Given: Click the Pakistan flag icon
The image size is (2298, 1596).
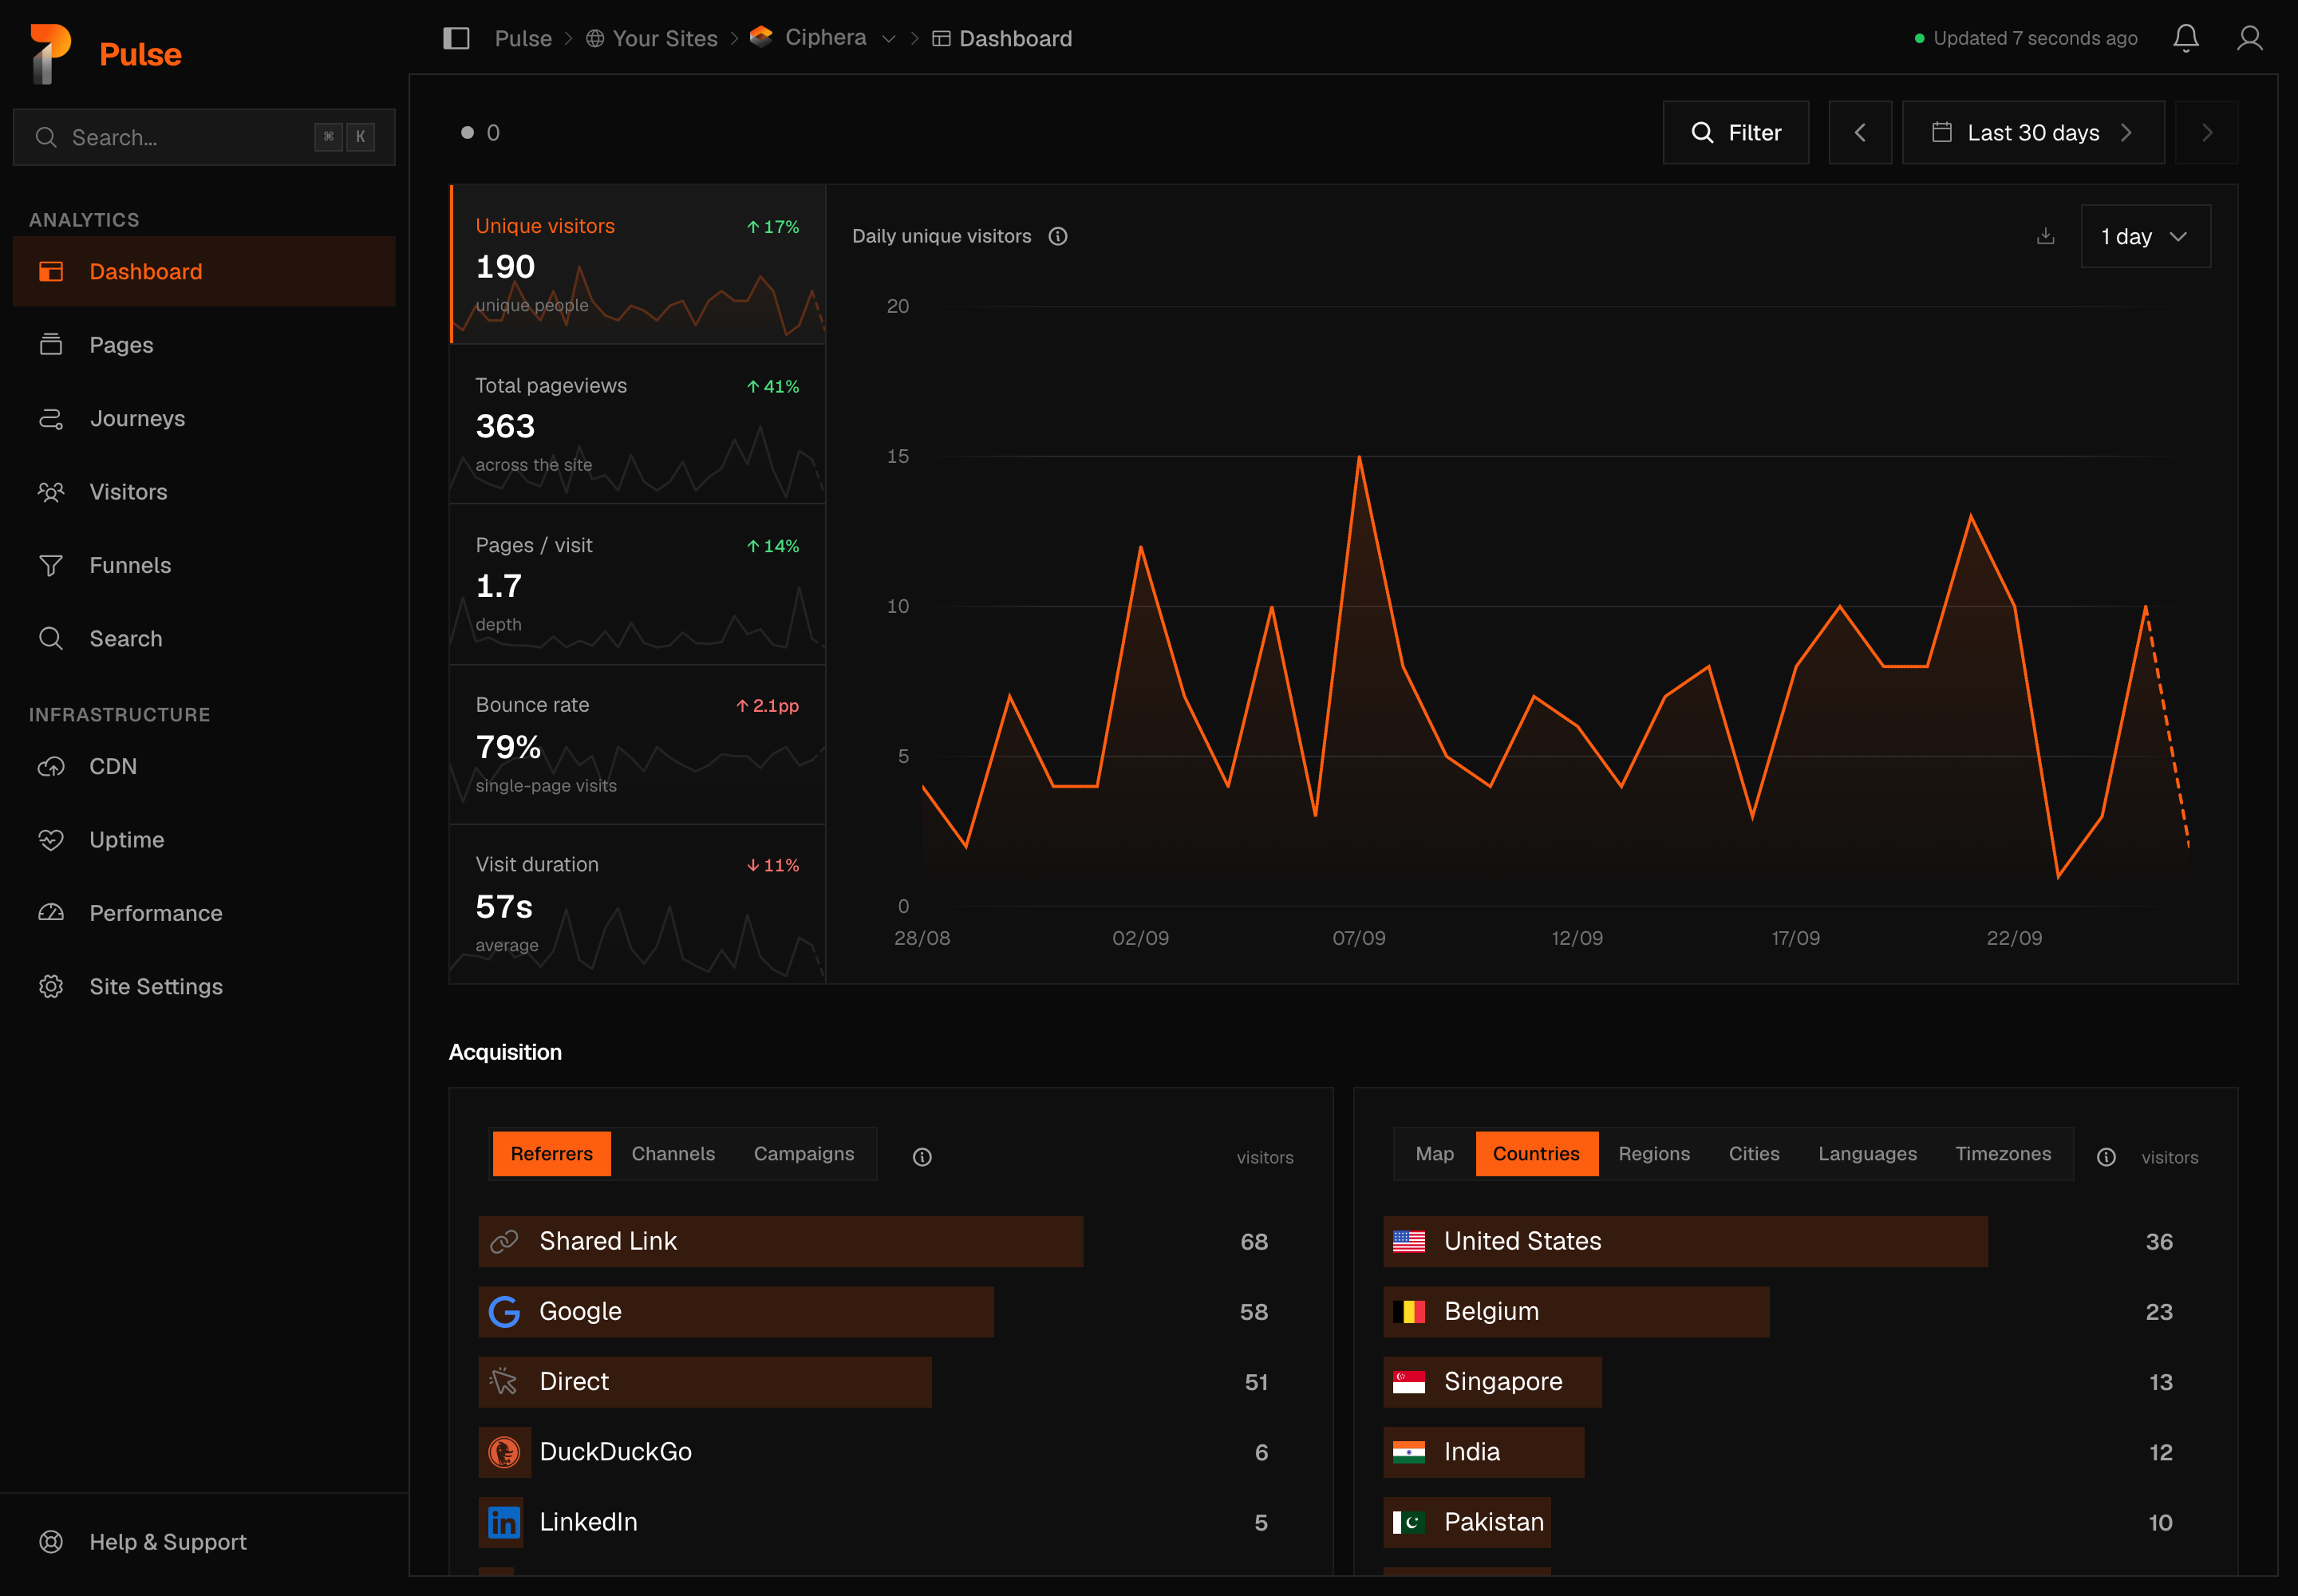Looking at the screenshot, I should click(x=1409, y=1522).
